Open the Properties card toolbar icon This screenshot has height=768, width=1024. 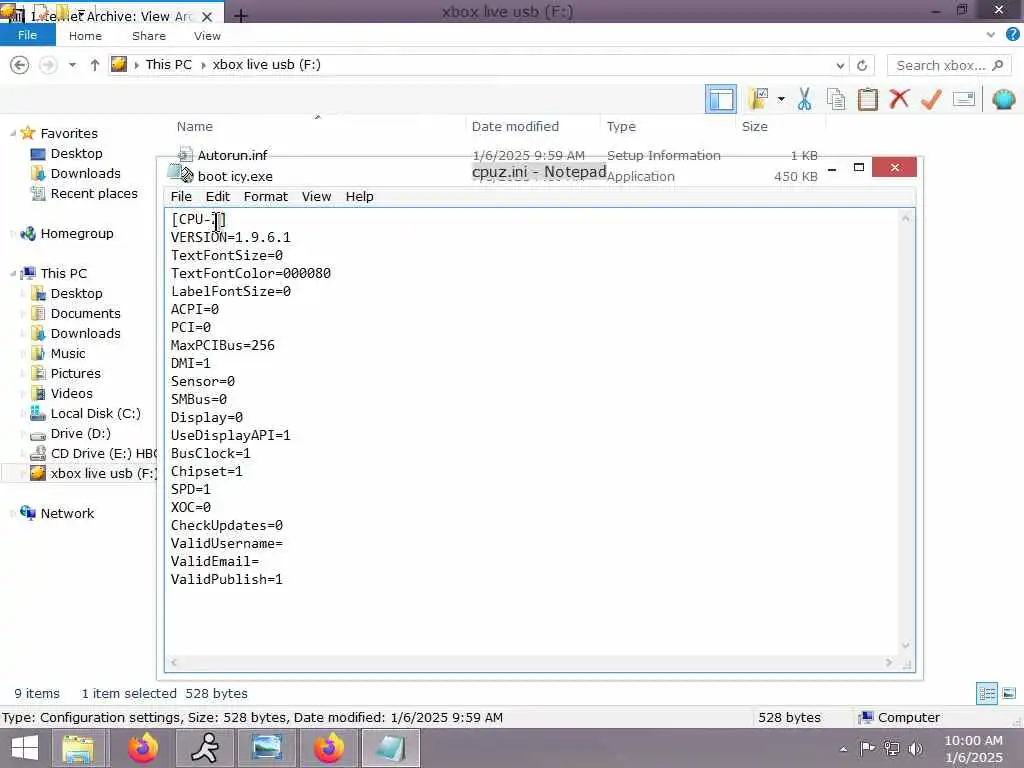964,99
